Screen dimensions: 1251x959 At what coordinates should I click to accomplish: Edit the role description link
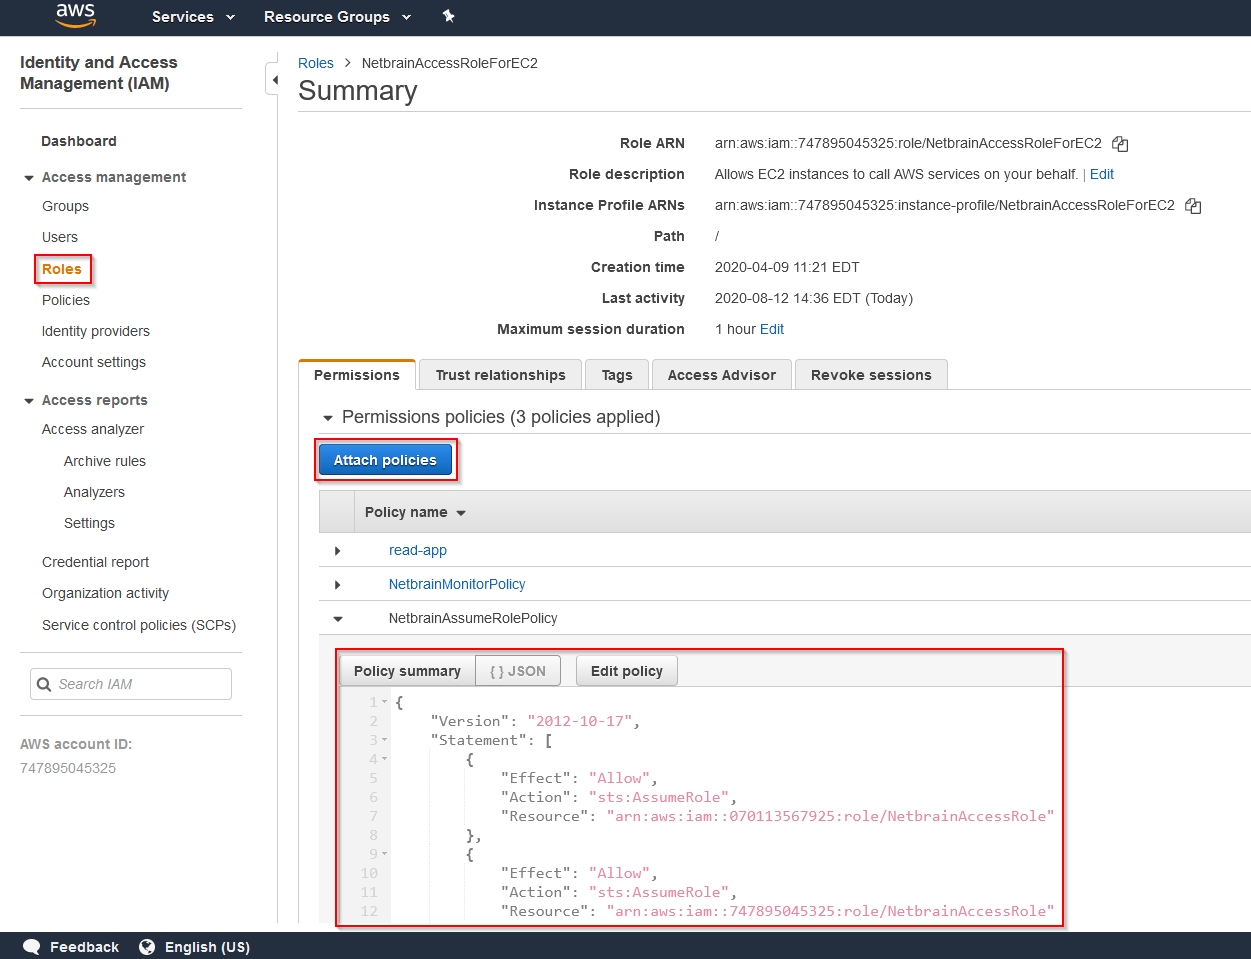click(1102, 174)
